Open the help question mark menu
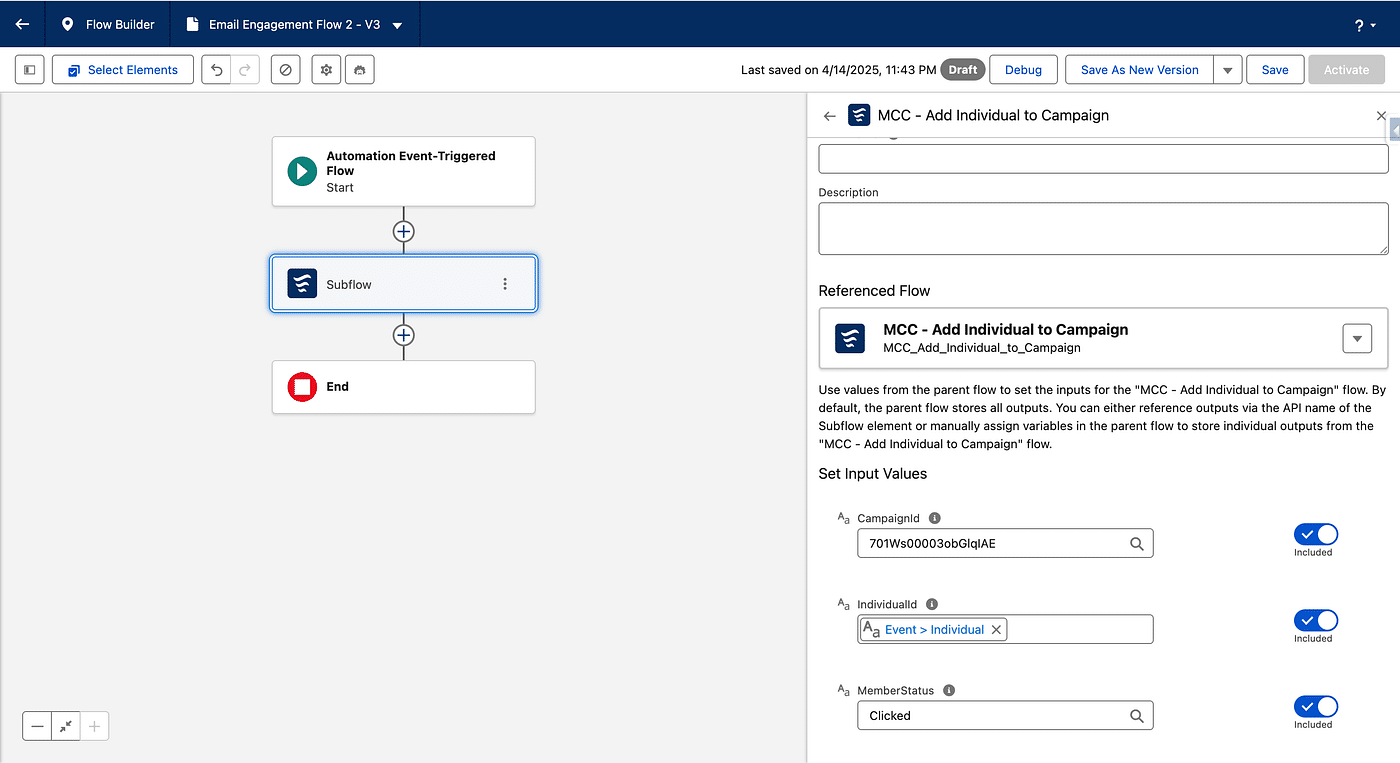The width and height of the screenshot is (1400, 763). coord(1364,25)
